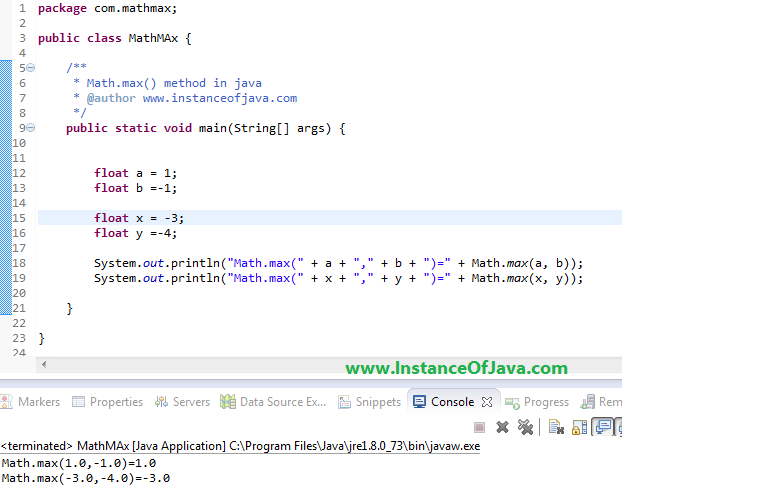The width and height of the screenshot is (772, 502).
Task: Click the Data Source Explorer map icon
Action: click(x=227, y=402)
